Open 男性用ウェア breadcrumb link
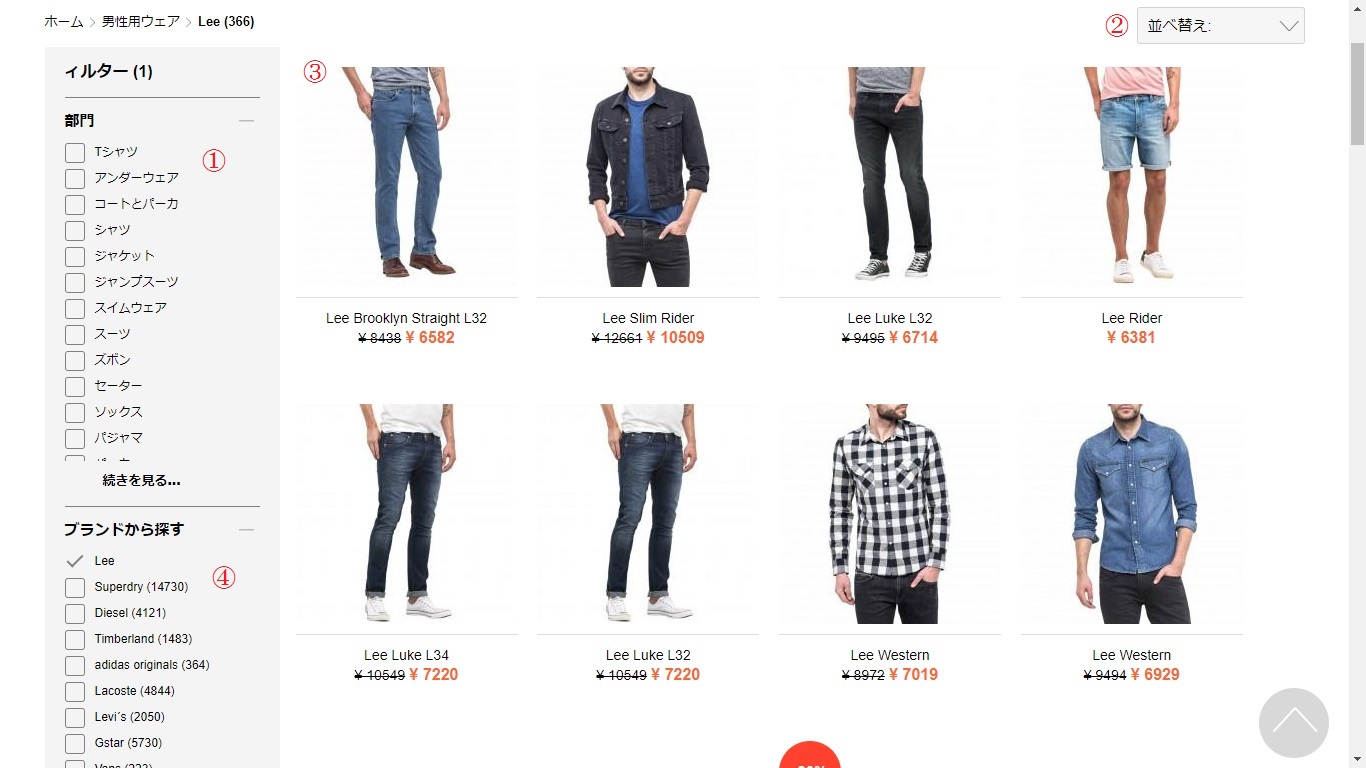This screenshot has height=768, width=1366. (141, 21)
